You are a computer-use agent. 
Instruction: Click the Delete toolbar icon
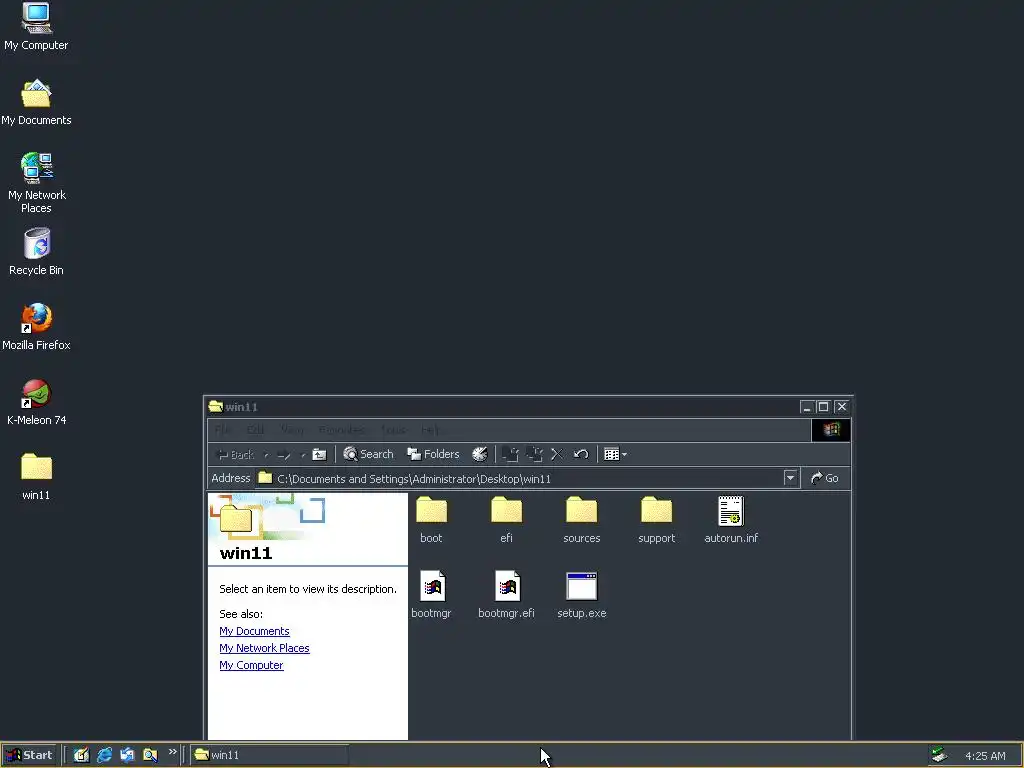tap(557, 455)
